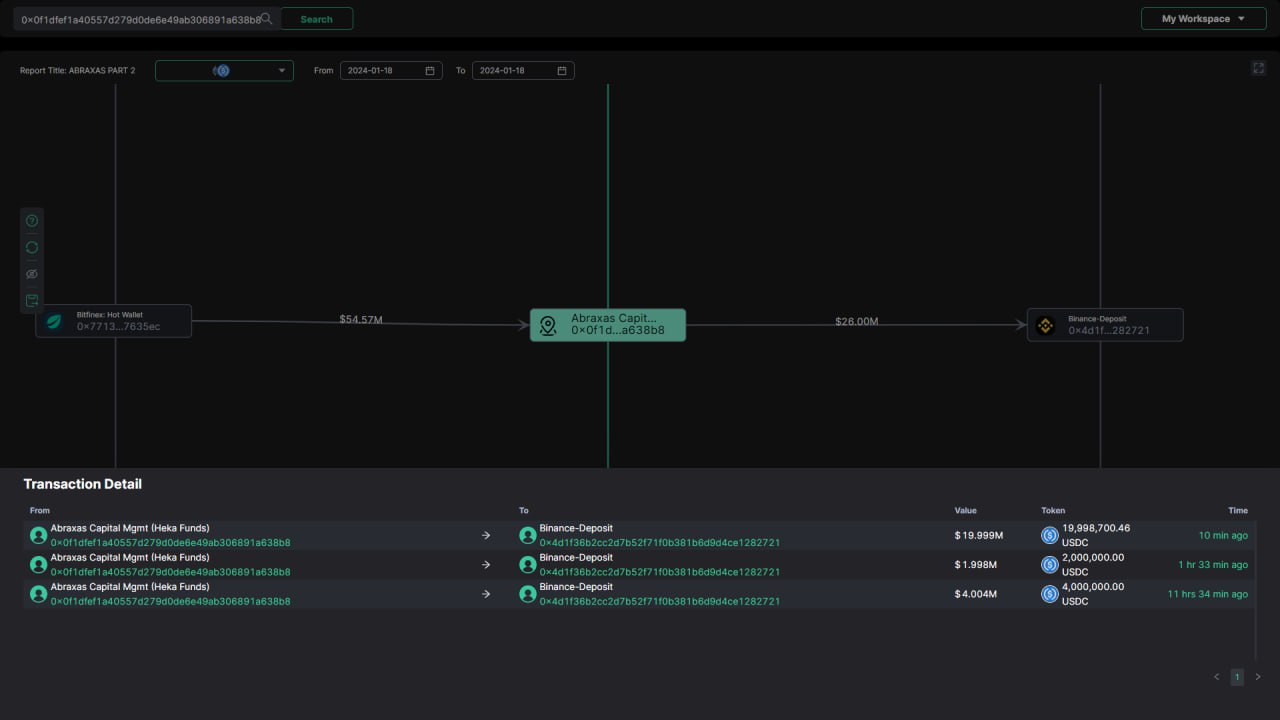Select page 1 in pagination
The width and height of the screenshot is (1280, 720).
point(1237,677)
